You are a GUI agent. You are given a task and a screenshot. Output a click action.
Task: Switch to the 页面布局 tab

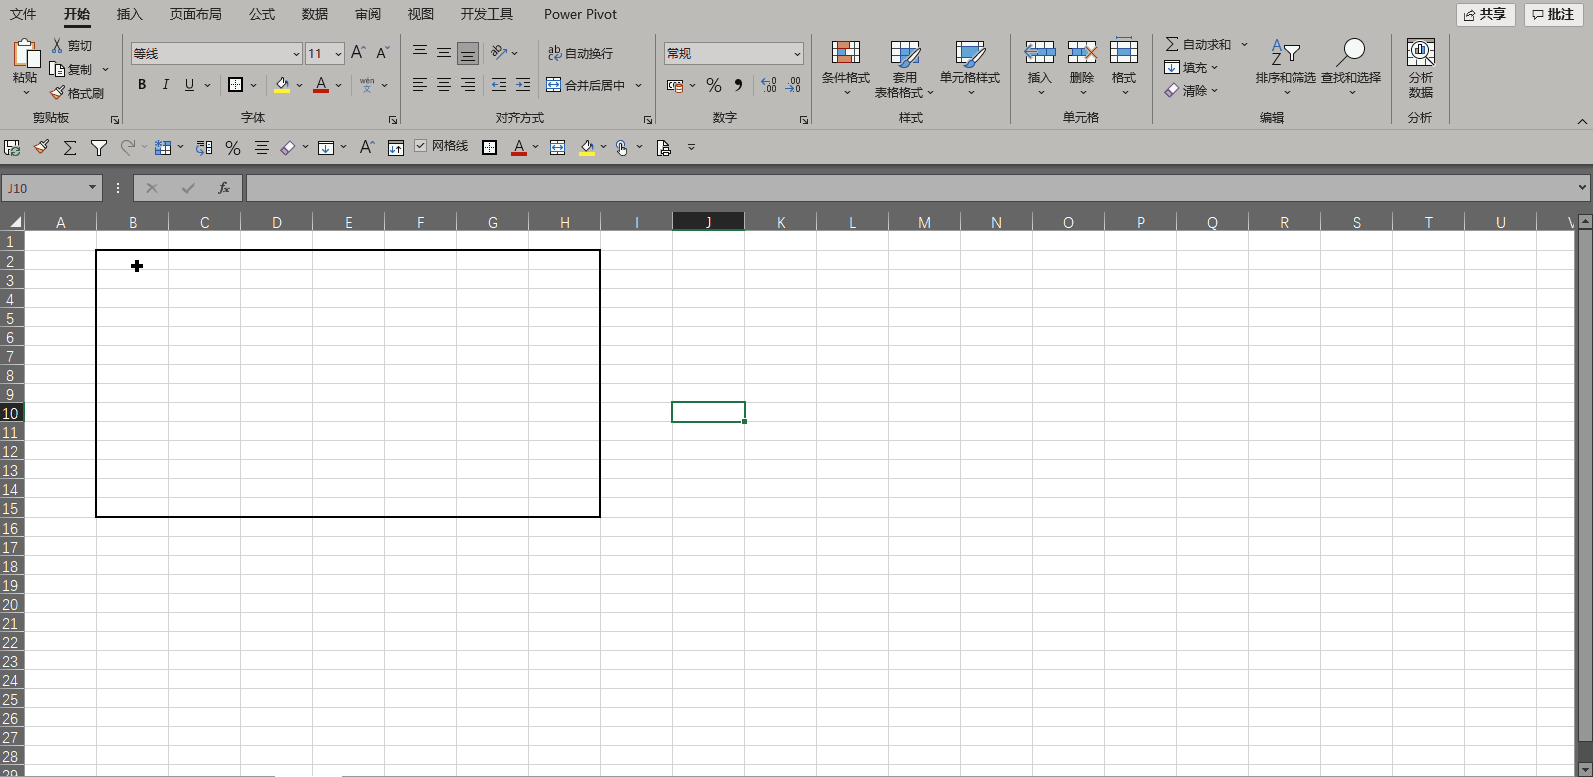[196, 14]
